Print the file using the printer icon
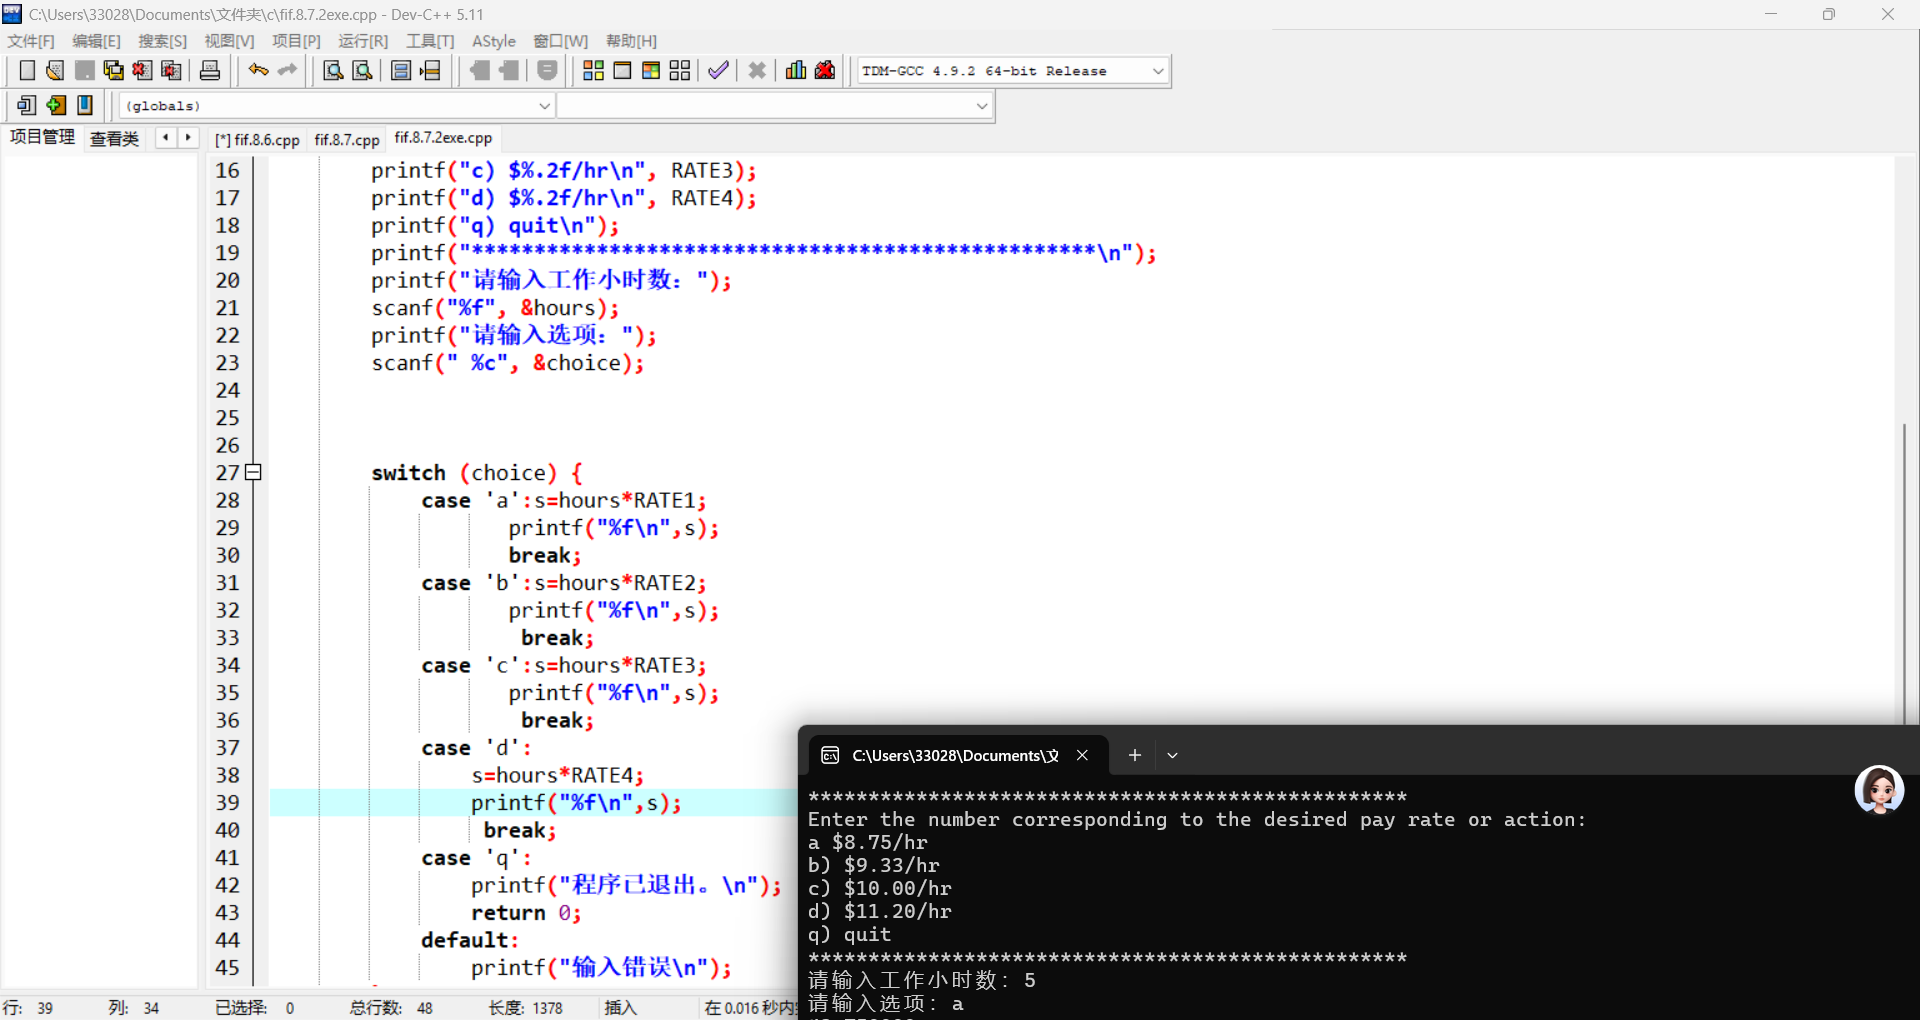The height and width of the screenshot is (1020, 1920). (x=210, y=70)
